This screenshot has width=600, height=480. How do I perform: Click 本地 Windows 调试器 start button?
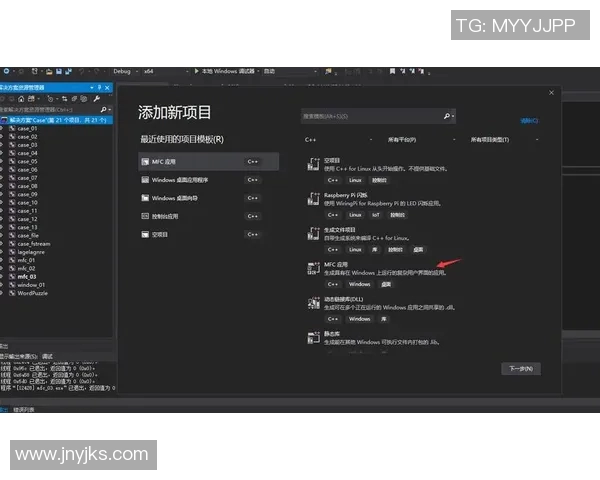click(227, 71)
